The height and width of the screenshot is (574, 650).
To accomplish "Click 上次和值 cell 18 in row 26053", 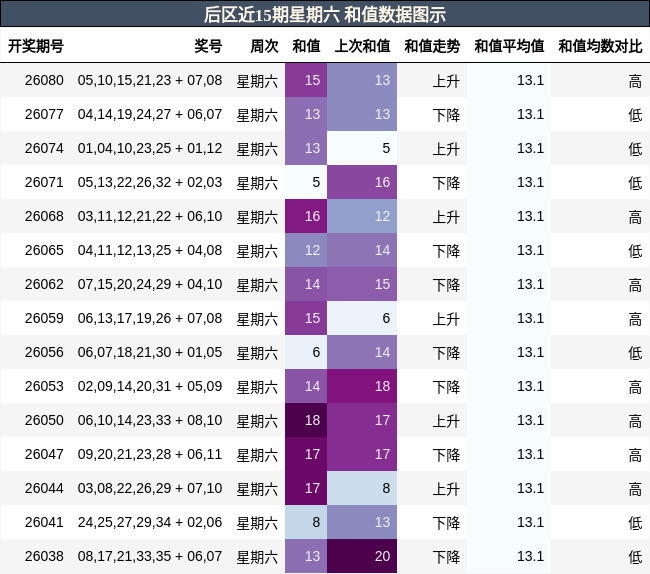I will tap(362, 386).
